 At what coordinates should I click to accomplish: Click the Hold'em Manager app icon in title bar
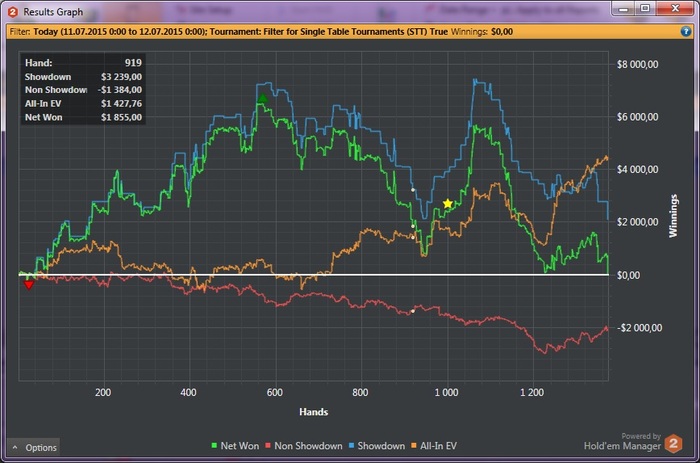[13, 12]
